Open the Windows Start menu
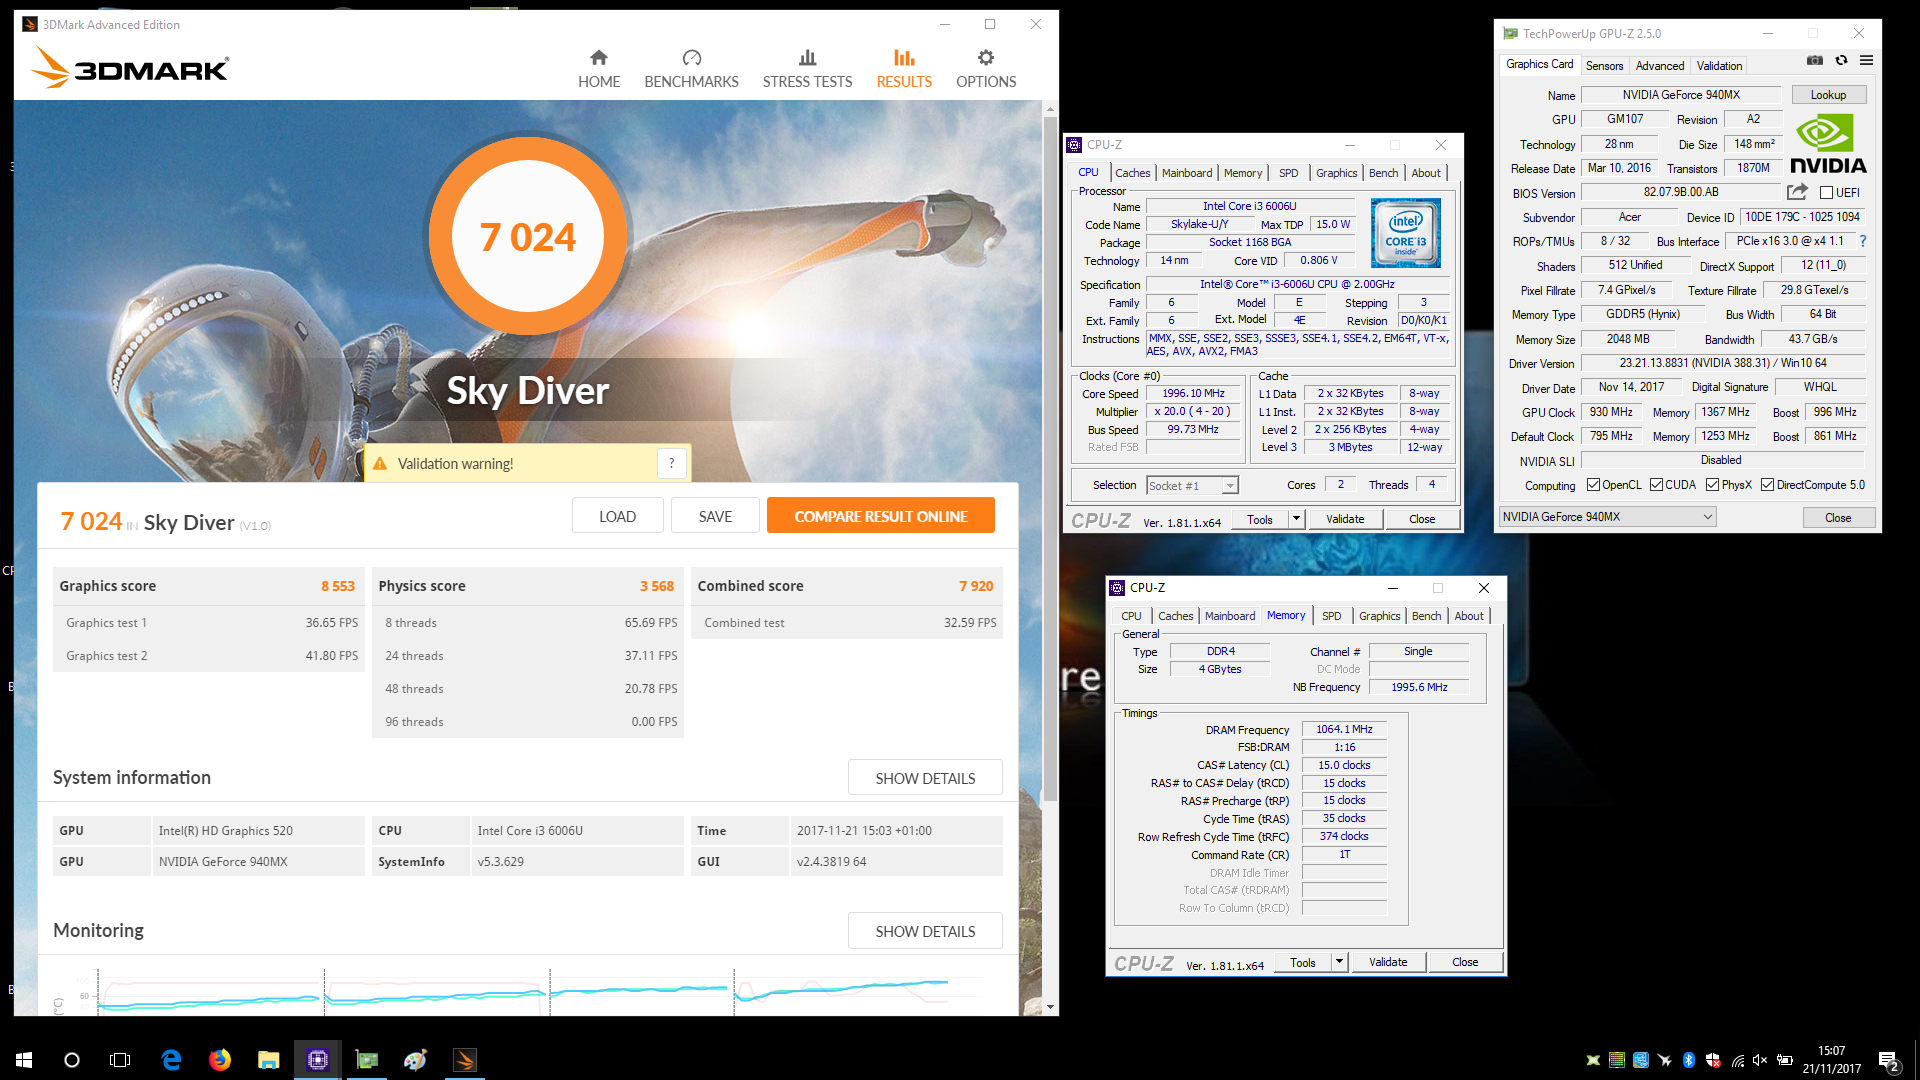Image resolution: width=1920 pixels, height=1080 pixels. (24, 1059)
